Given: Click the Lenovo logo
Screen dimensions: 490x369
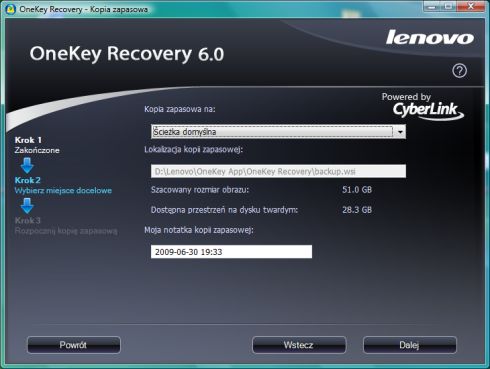Looking at the screenshot, I should 430,37.
